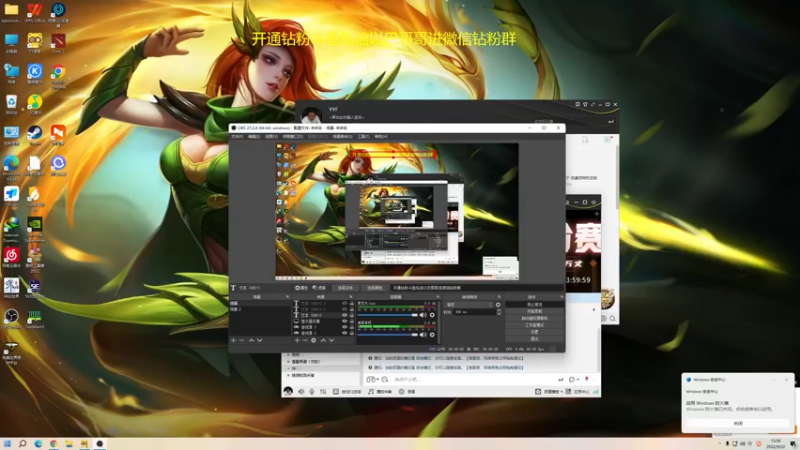The width and height of the screenshot is (800, 450).
Task: Move selected scene up with arrow
Action: [251, 340]
